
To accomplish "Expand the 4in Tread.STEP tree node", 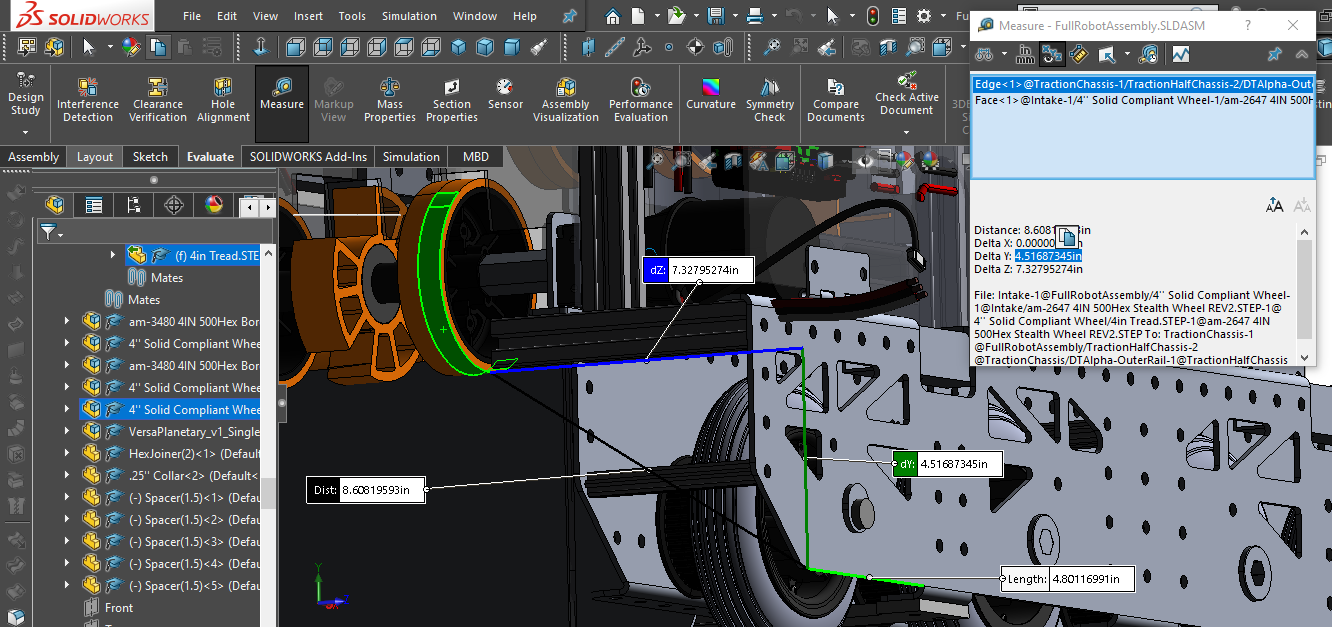I will coord(112,255).
